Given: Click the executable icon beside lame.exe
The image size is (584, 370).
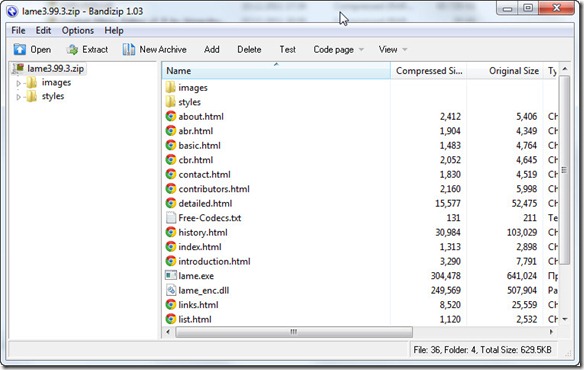Looking at the screenshot, I should pyautogui.click(x=171, y=275).
